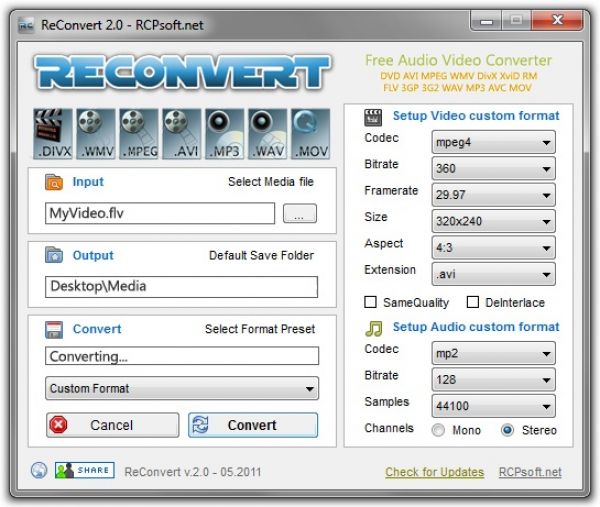Click the 'Select Format Preset' label
Screen dimensions: 600x507
[x=260, y=329]
